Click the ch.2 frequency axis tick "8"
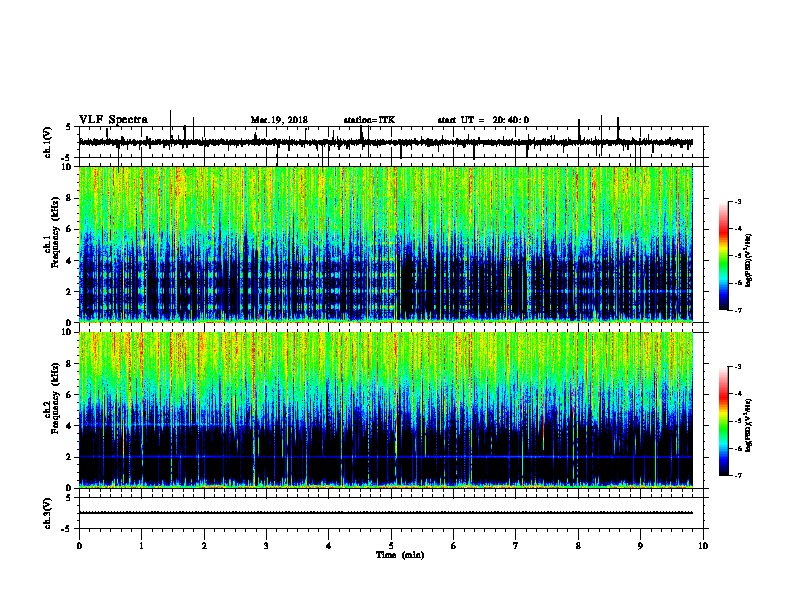The image size is (792, 612). pos(70,364)
